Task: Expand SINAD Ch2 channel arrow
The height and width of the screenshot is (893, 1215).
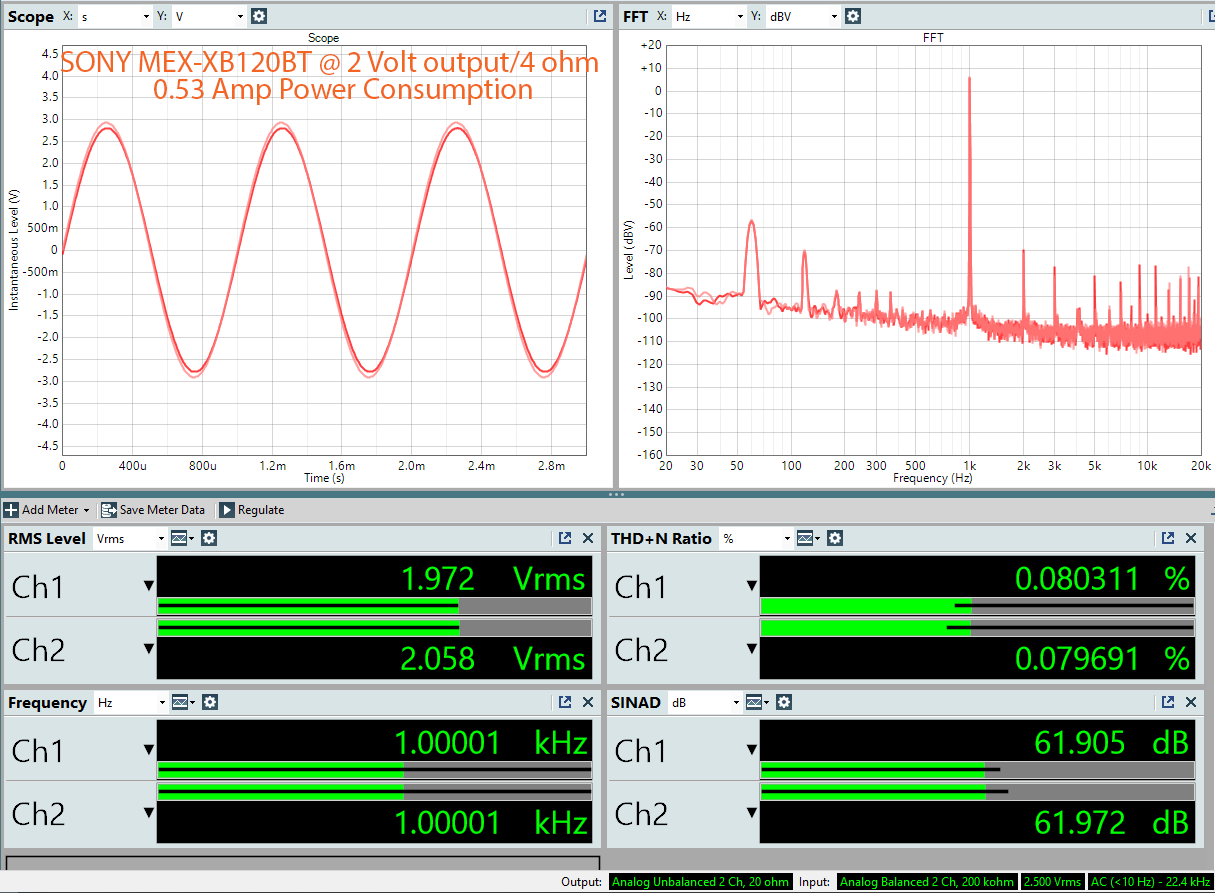Action: [752, 813]
